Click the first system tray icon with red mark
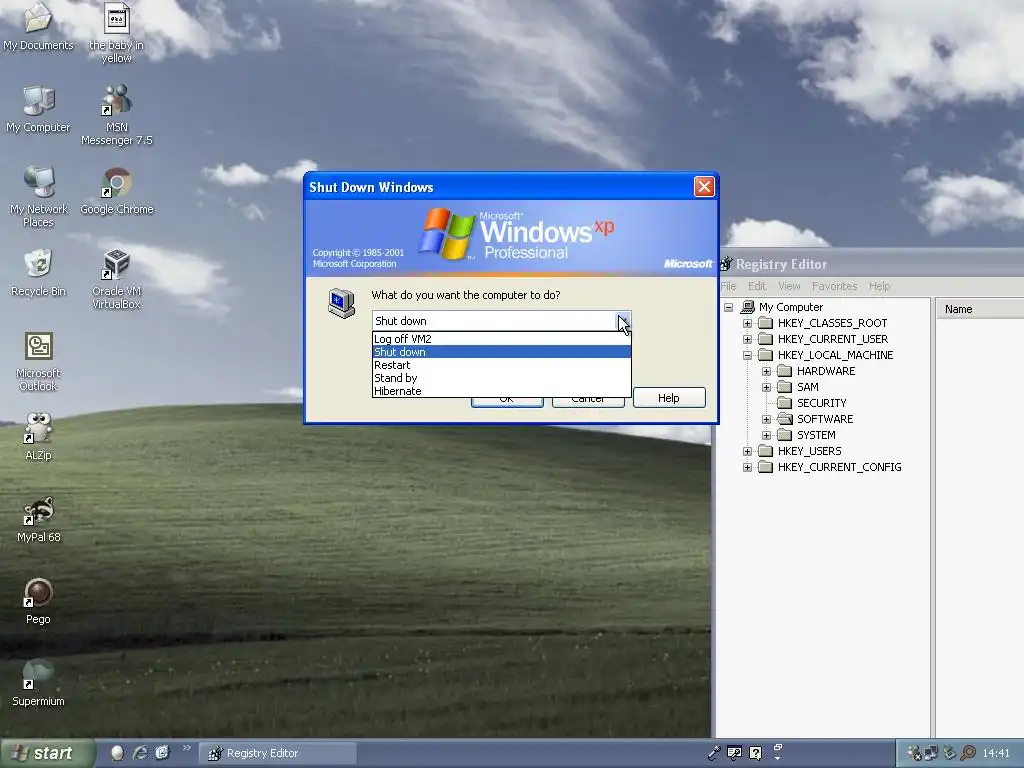This screenshot has width=1024, height=768. (914, 753)
